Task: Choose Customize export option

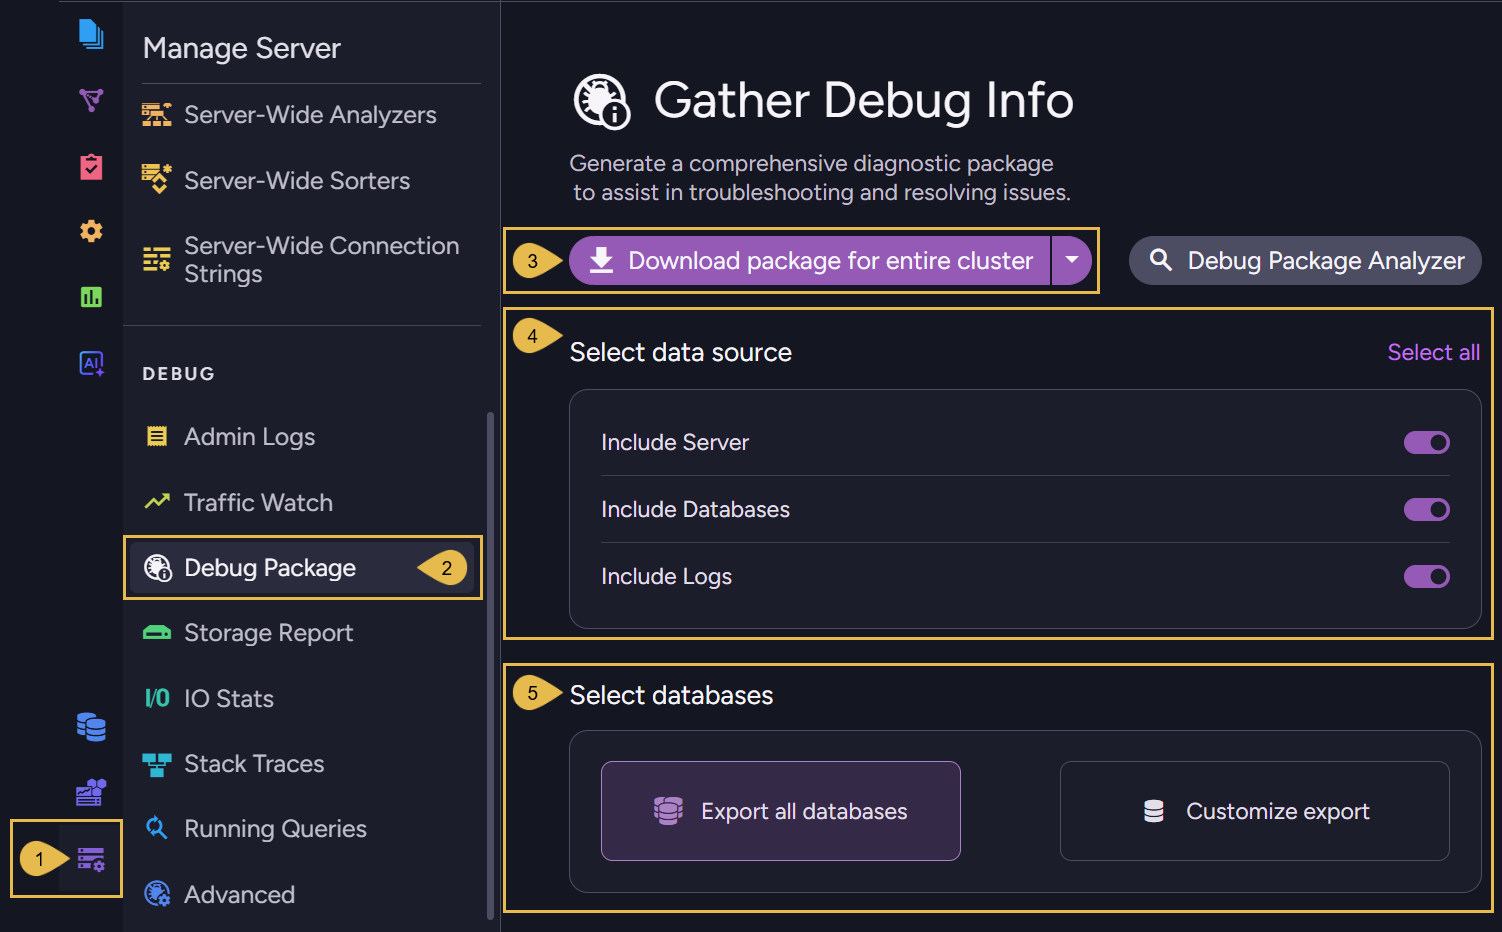Action: tap(1255, 811)
